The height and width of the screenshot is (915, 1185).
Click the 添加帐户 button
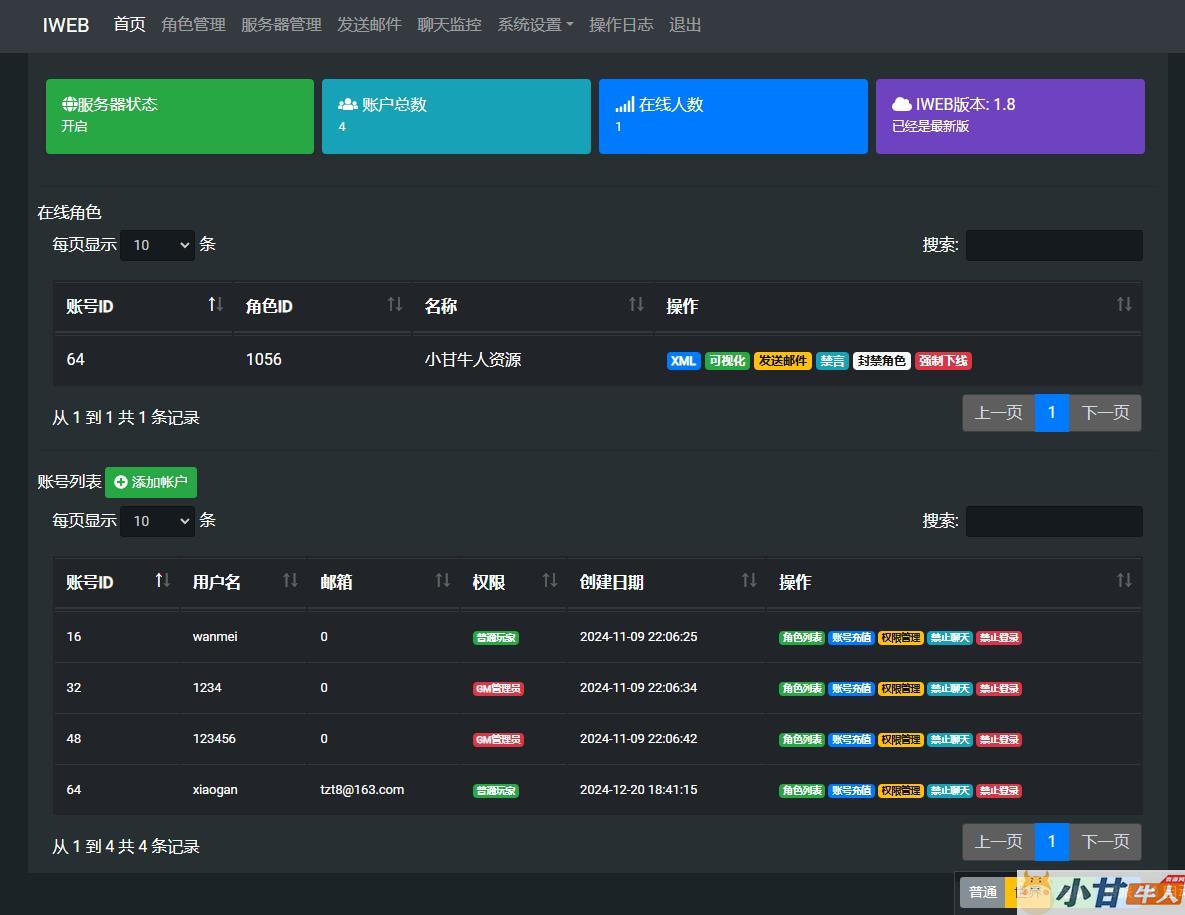click(151, 482)
